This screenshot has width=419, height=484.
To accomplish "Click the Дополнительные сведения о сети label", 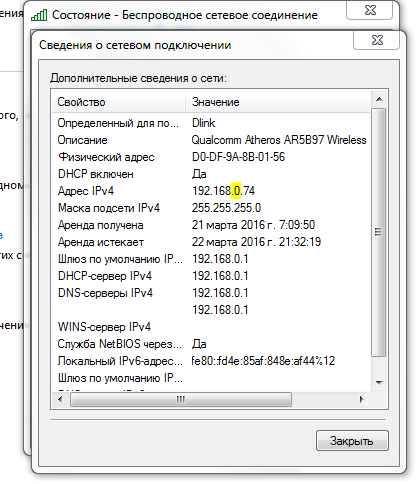I will [x=138, y=78].
